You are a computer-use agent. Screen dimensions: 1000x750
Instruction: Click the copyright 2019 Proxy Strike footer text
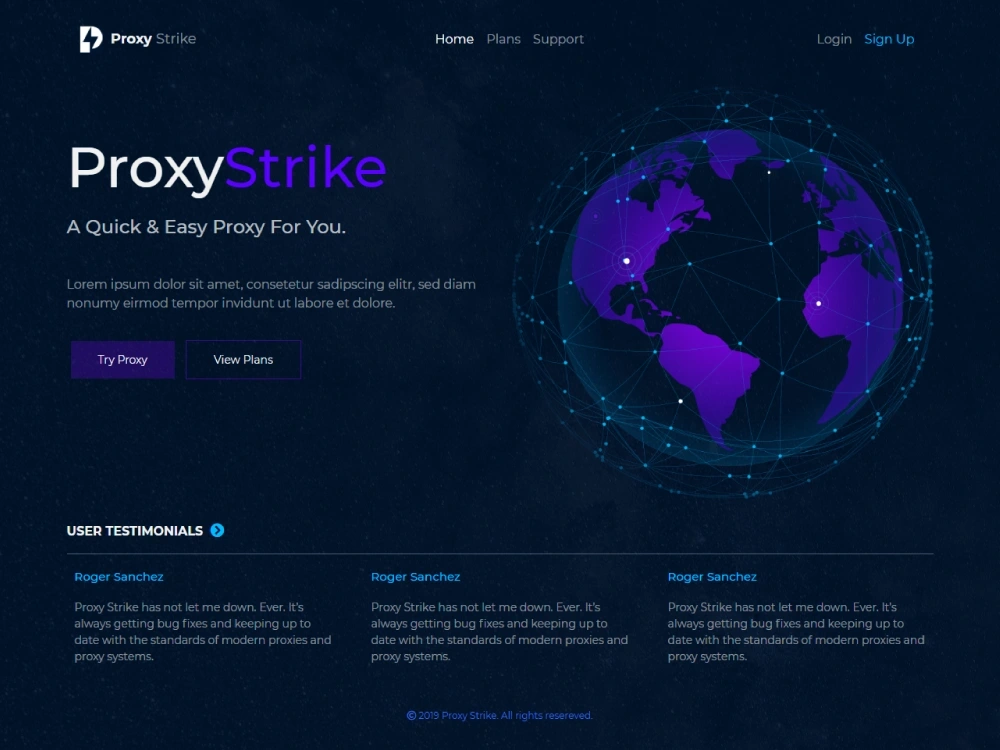click(499, 716)
